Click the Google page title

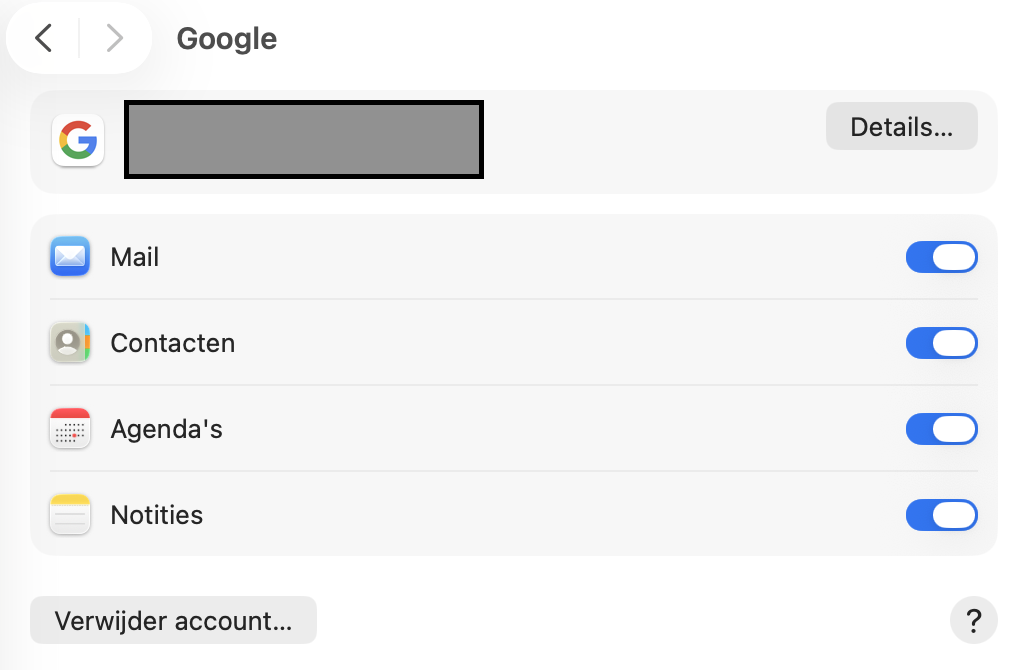tap(226, 39)
